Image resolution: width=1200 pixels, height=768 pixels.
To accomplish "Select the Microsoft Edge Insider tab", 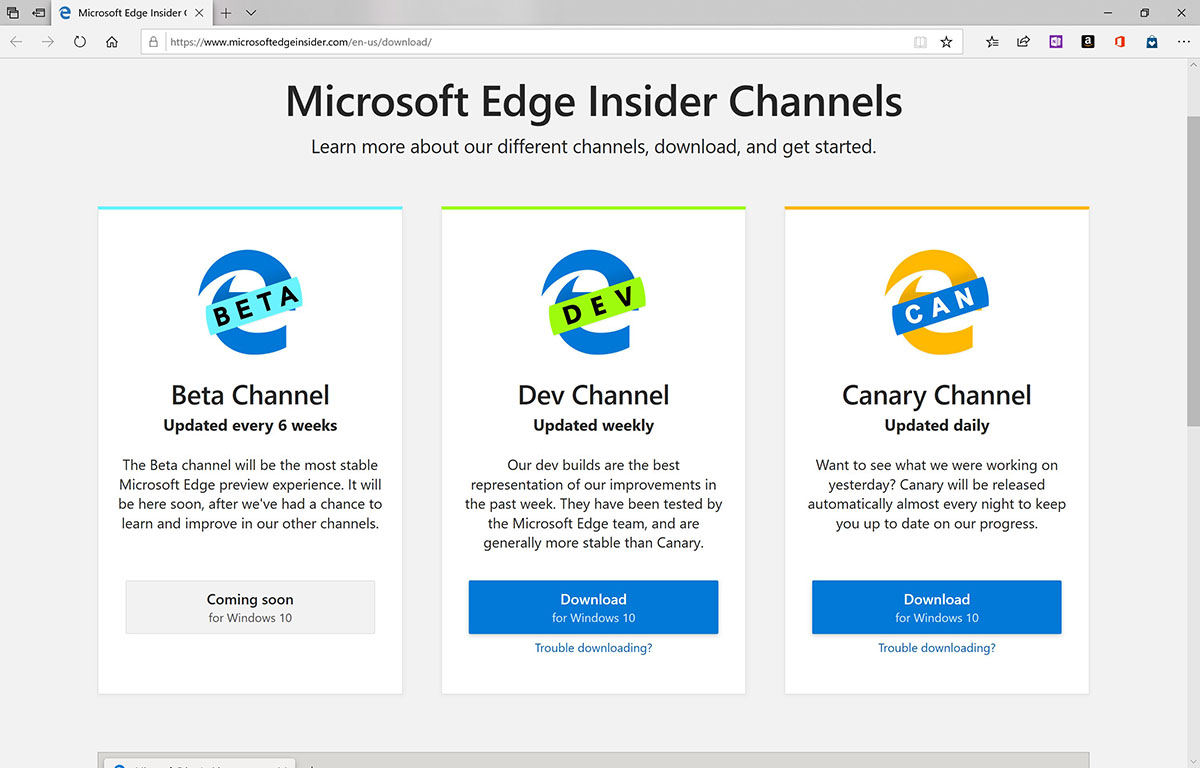I will tap(133, 13).
